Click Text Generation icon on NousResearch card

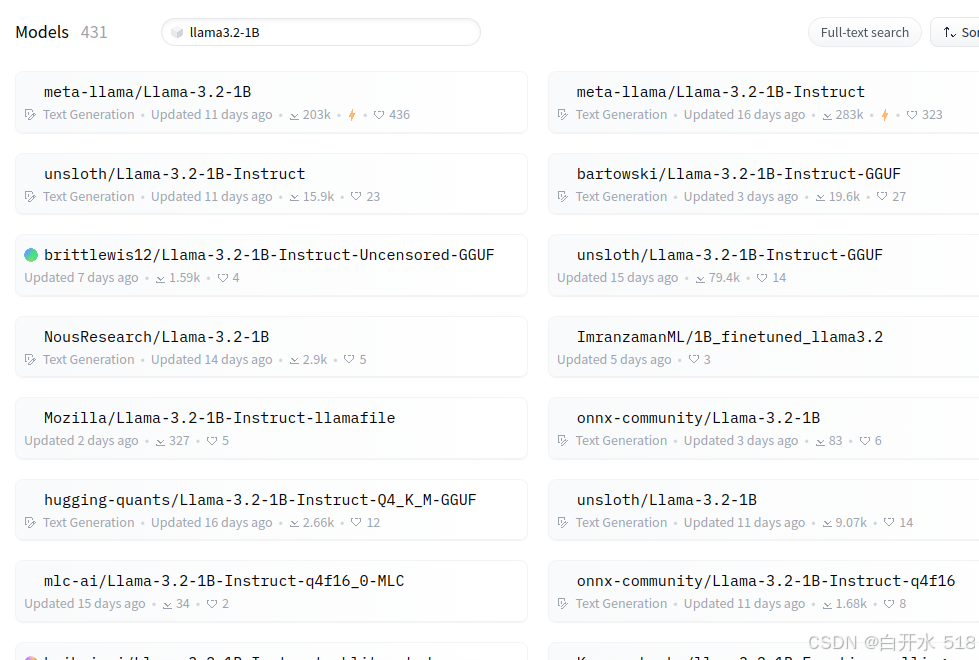point(30,360)
